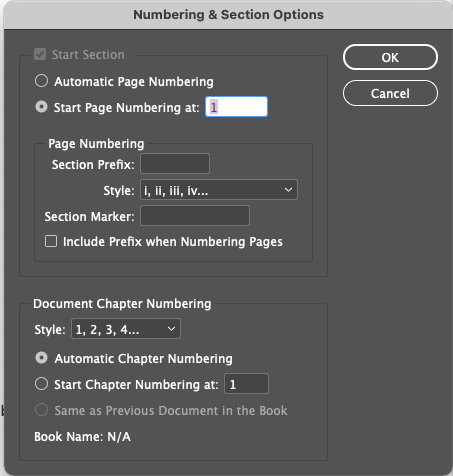Viewport: 453px width, 476px height.
Task: Click the OK button
Action: [390, 57]
